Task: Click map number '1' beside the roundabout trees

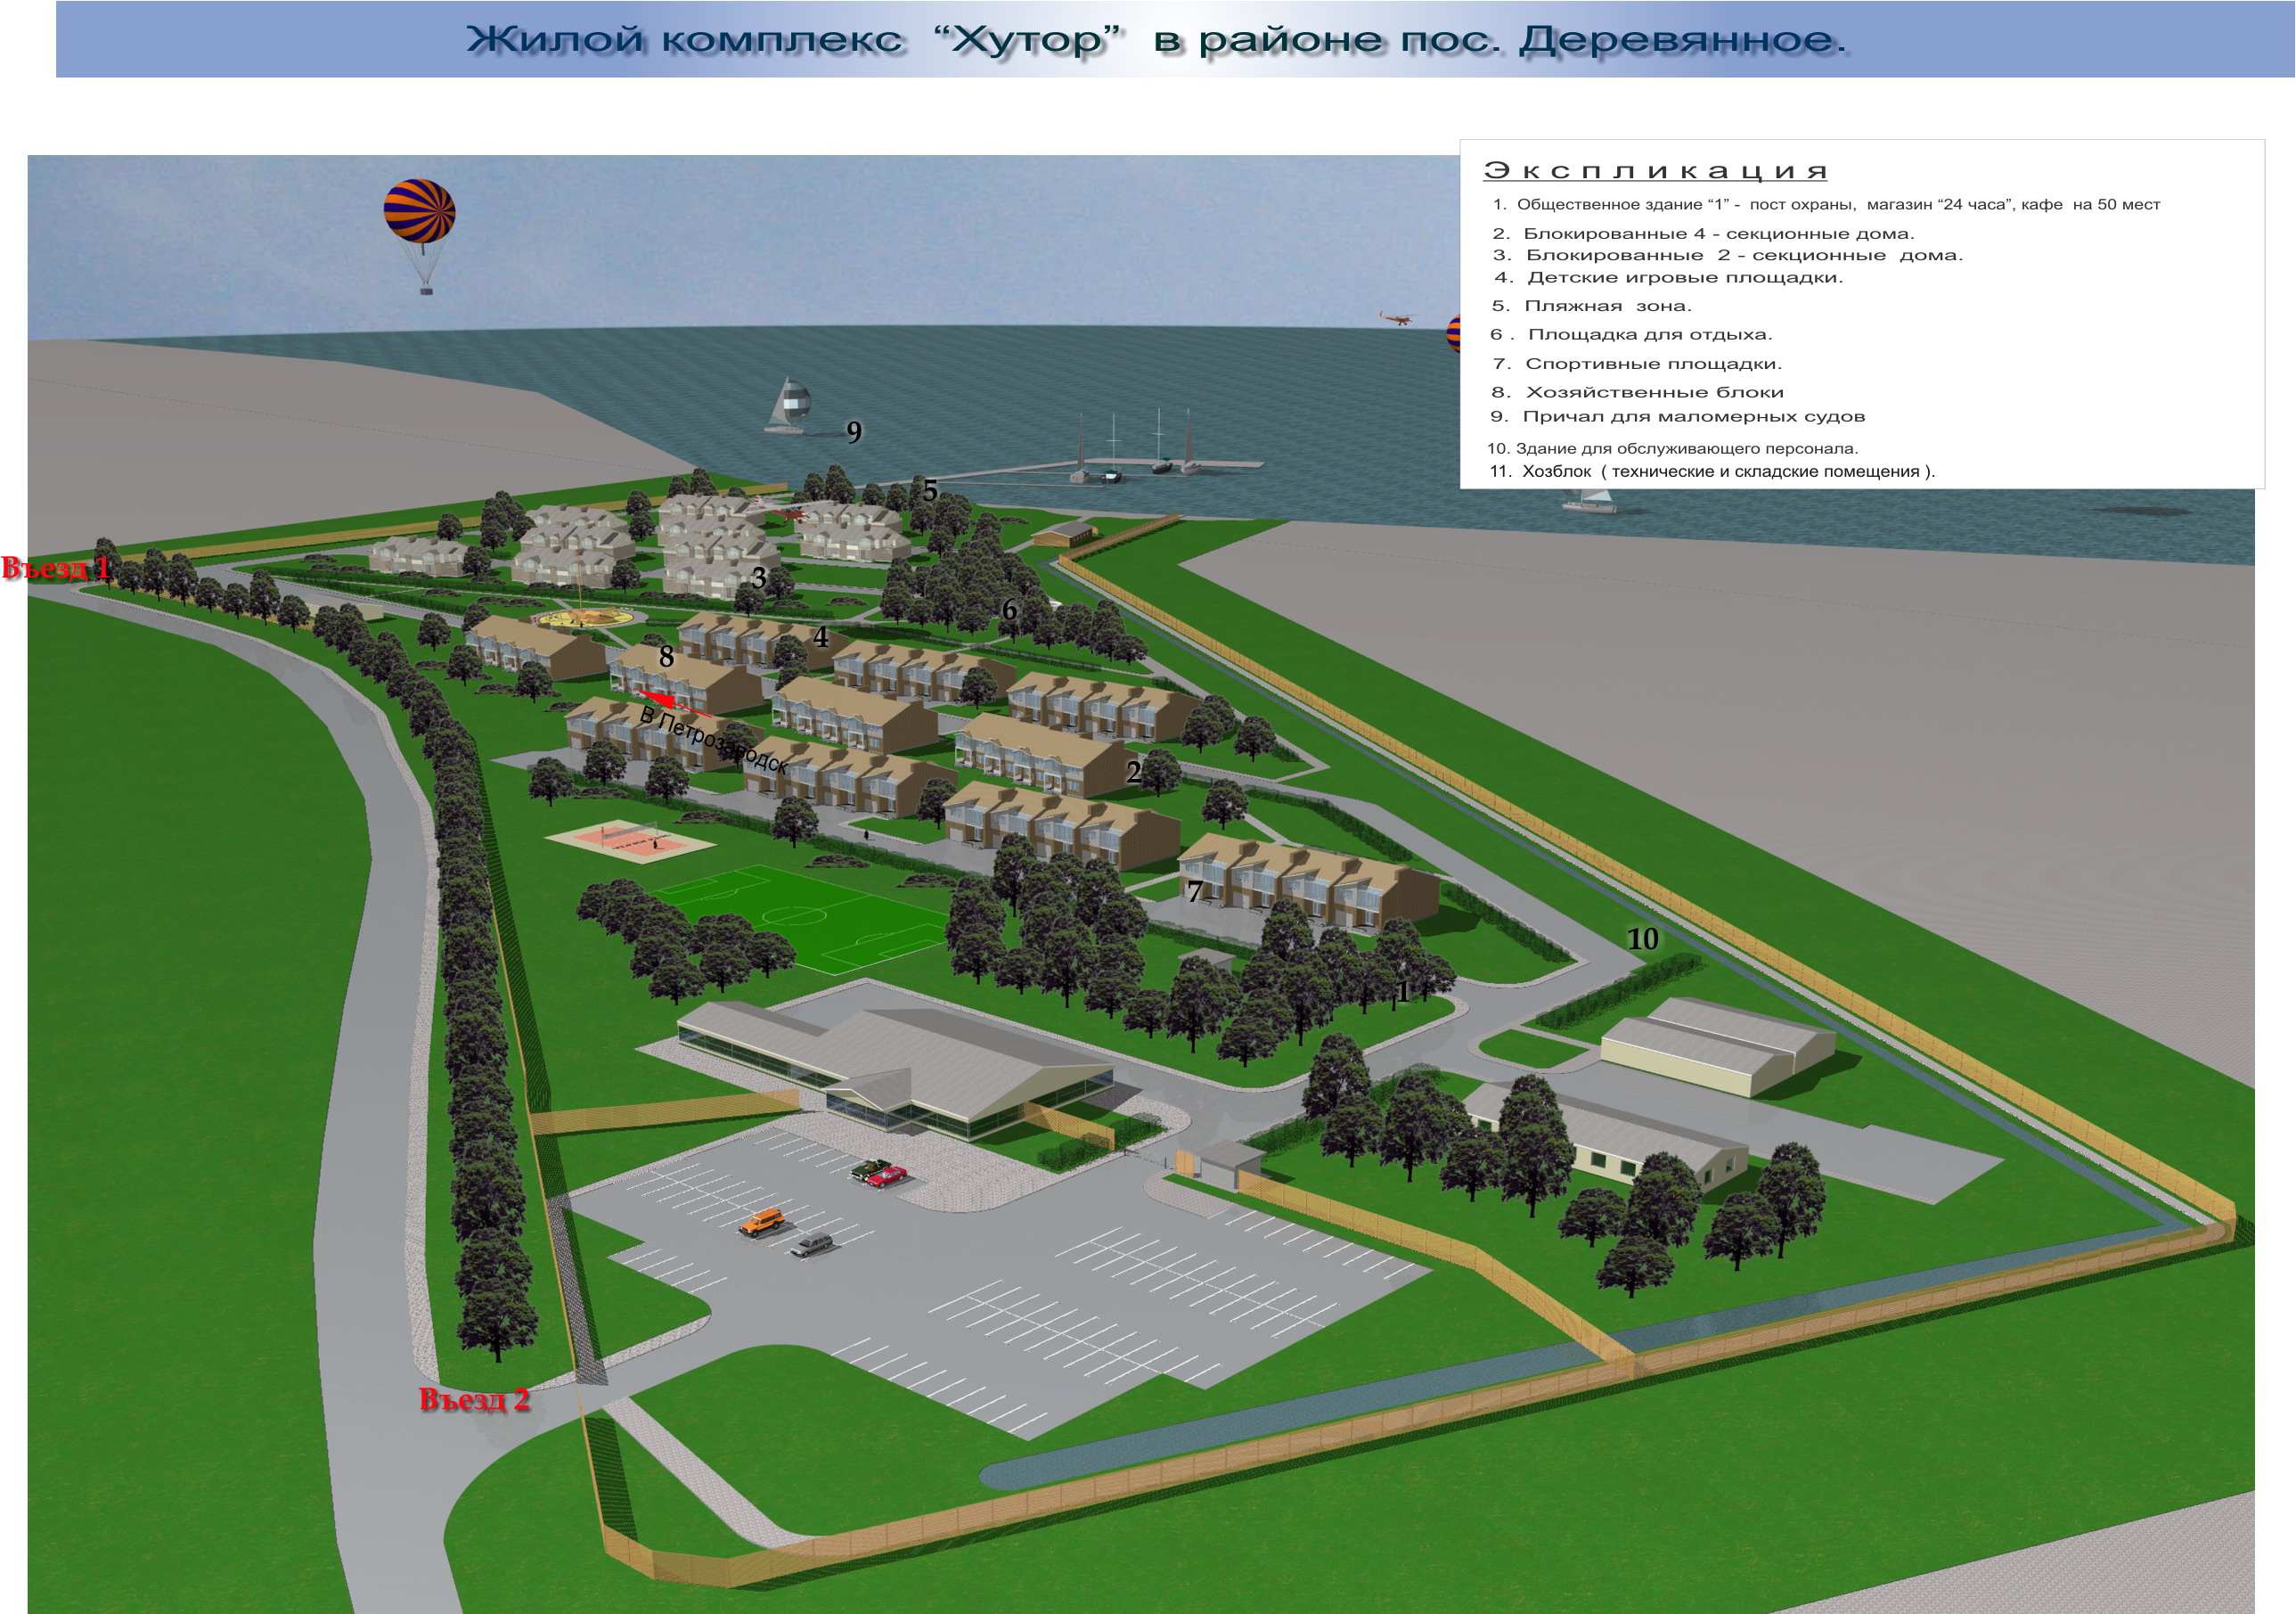Action: coord(1403,992)
